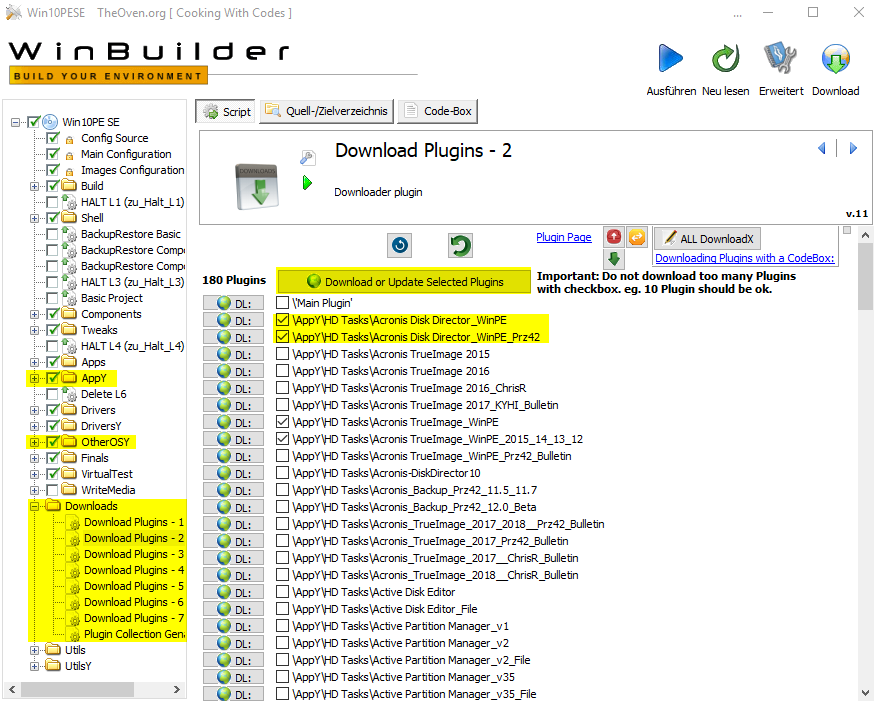This screenshot has width=880, height=707.
Task: Expand the Utils tree node
Action: [36, 650]
